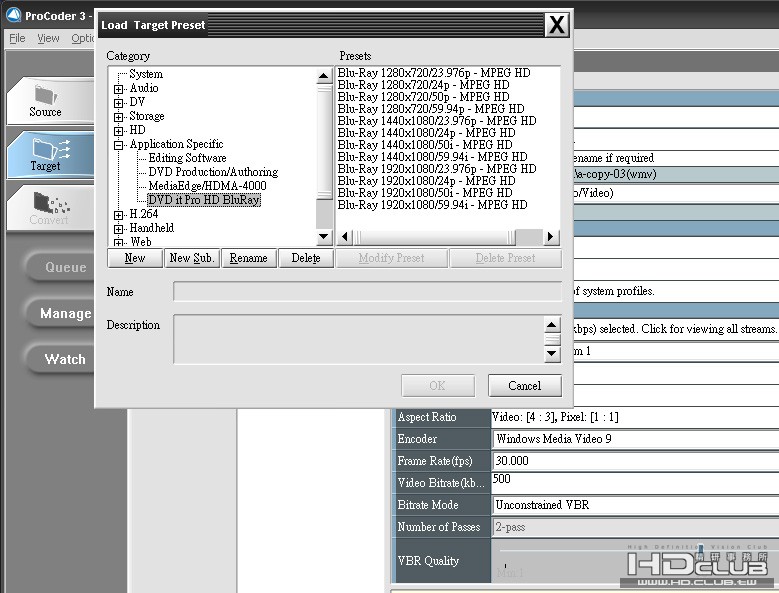Click the OK button

pos(438,386)
